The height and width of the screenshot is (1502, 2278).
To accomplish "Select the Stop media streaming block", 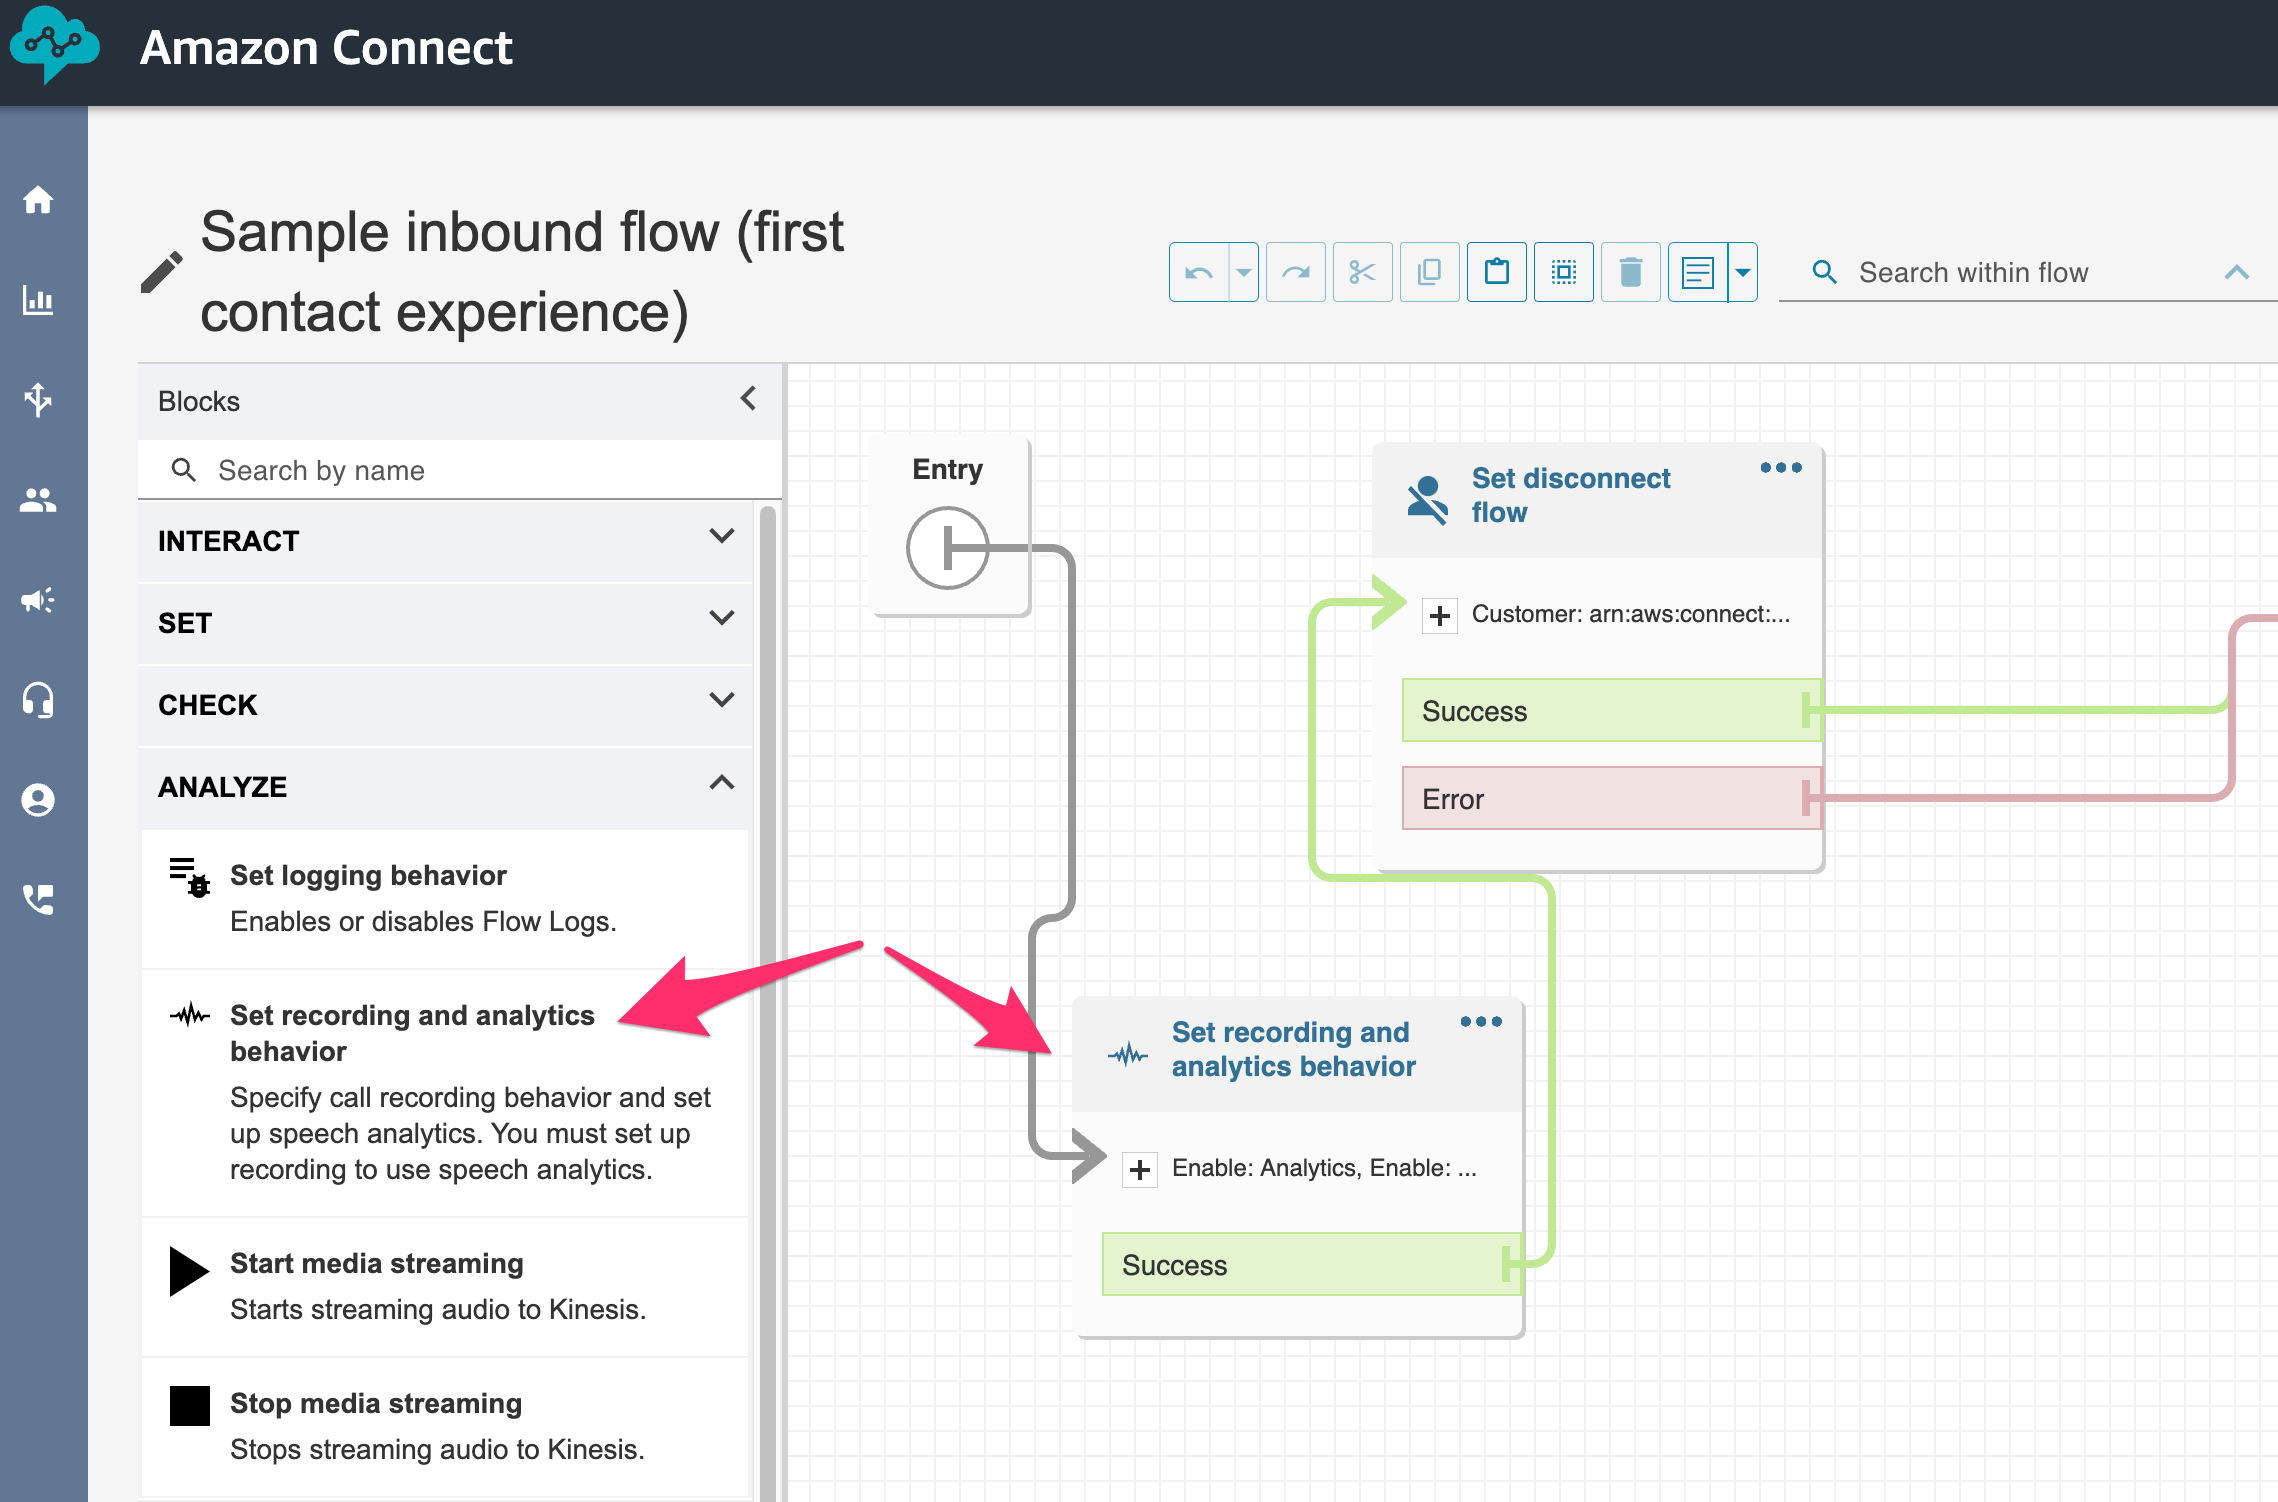I will click(x=446, y=1426).
